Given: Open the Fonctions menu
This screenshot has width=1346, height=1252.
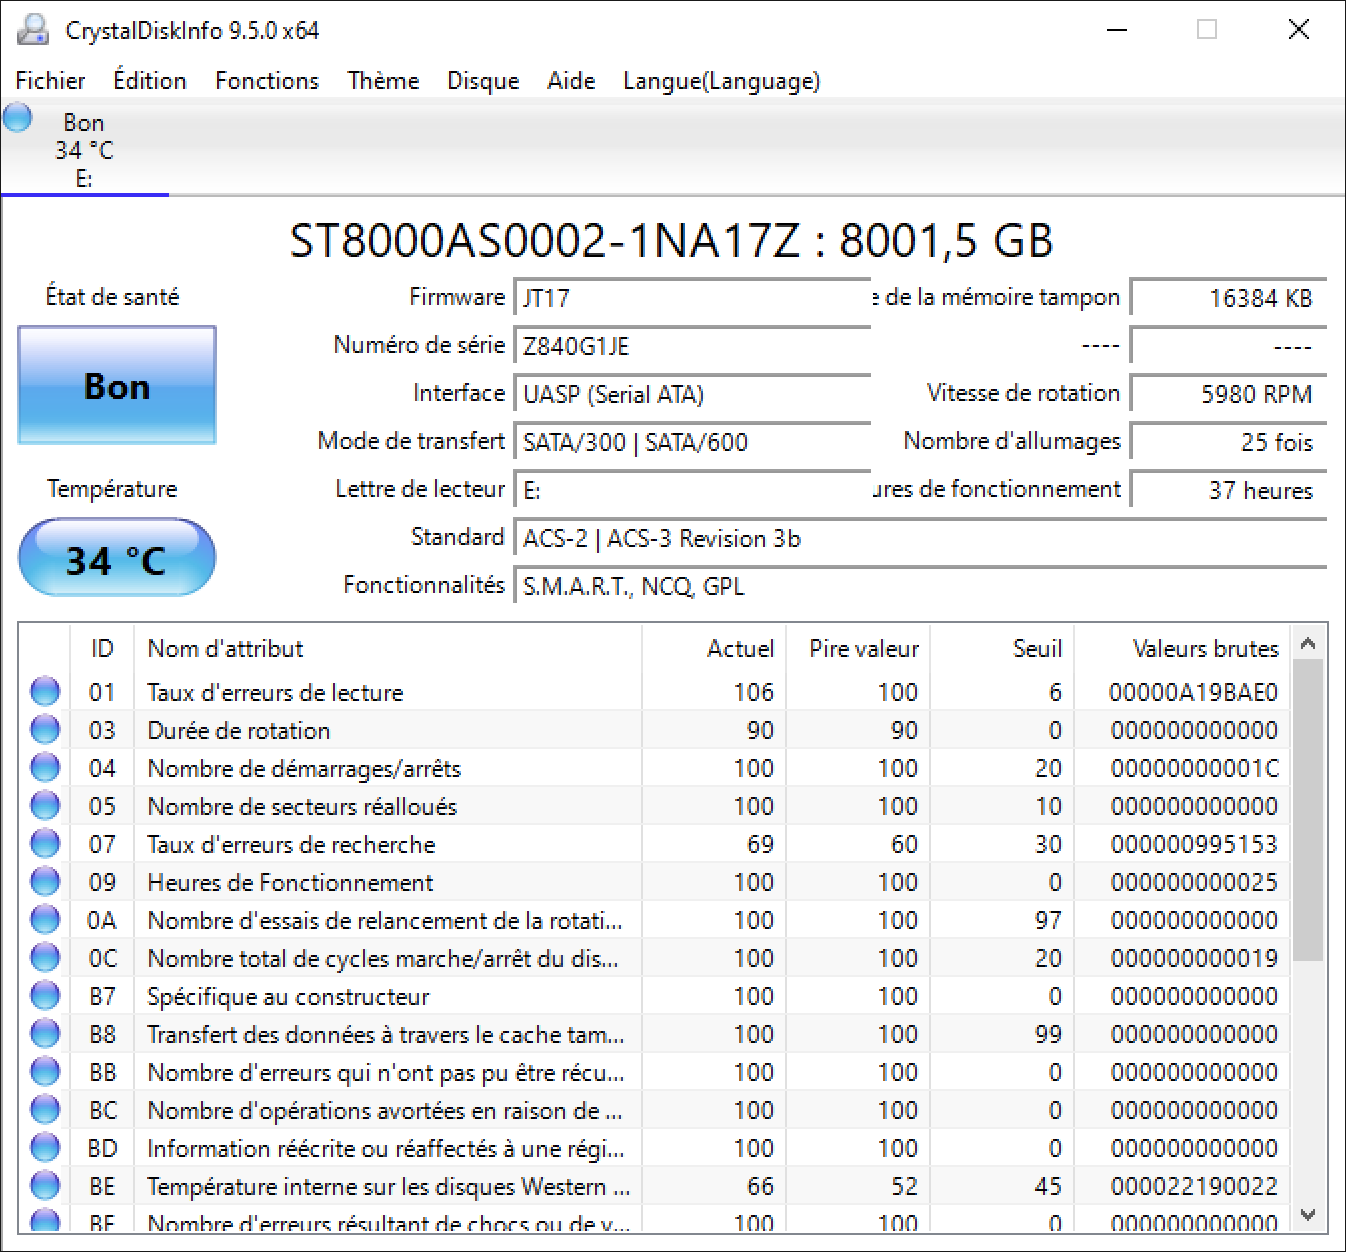Looking at the screenshot, I should [x=267, y=81].
